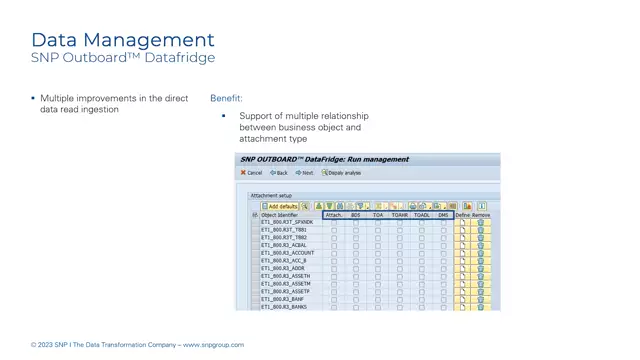Go Back in run management

pyautogui.click(x=279, y=173)
